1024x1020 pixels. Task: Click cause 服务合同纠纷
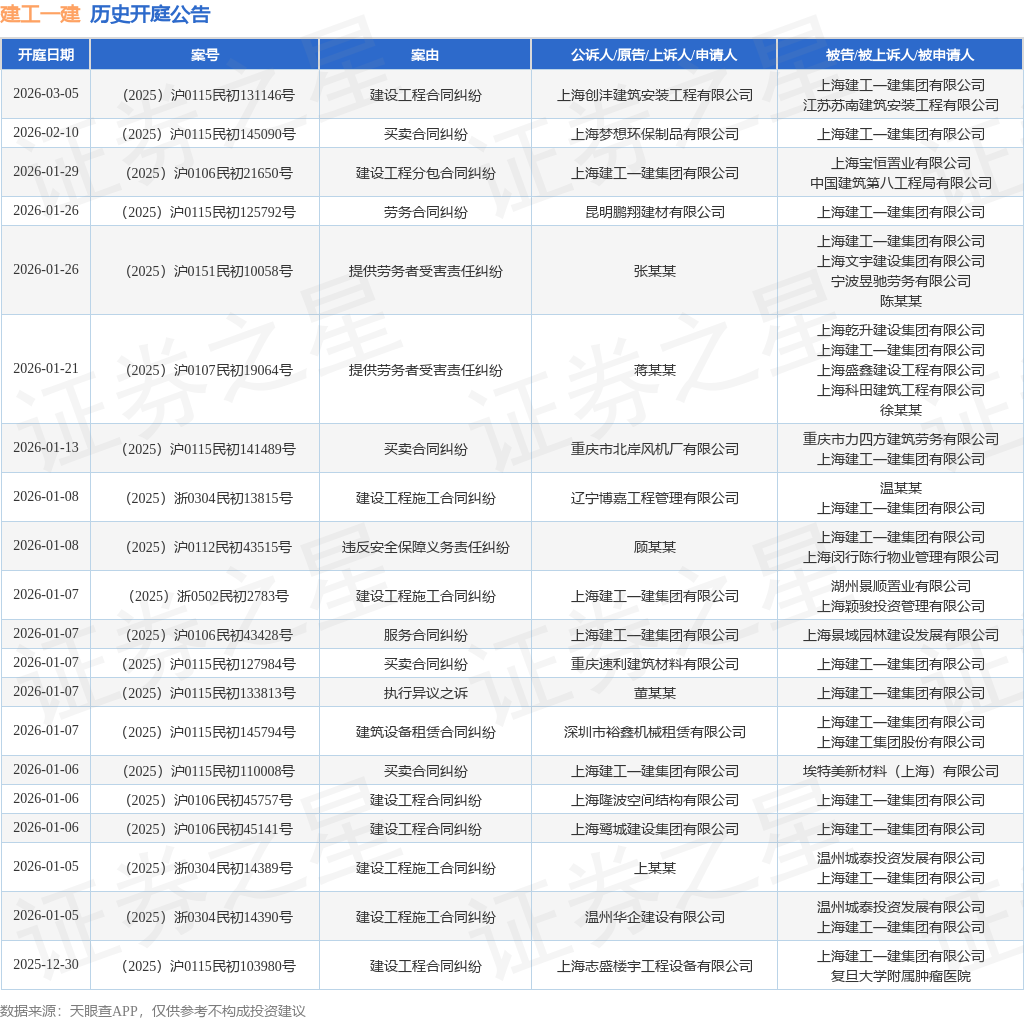tap(425, 636)
